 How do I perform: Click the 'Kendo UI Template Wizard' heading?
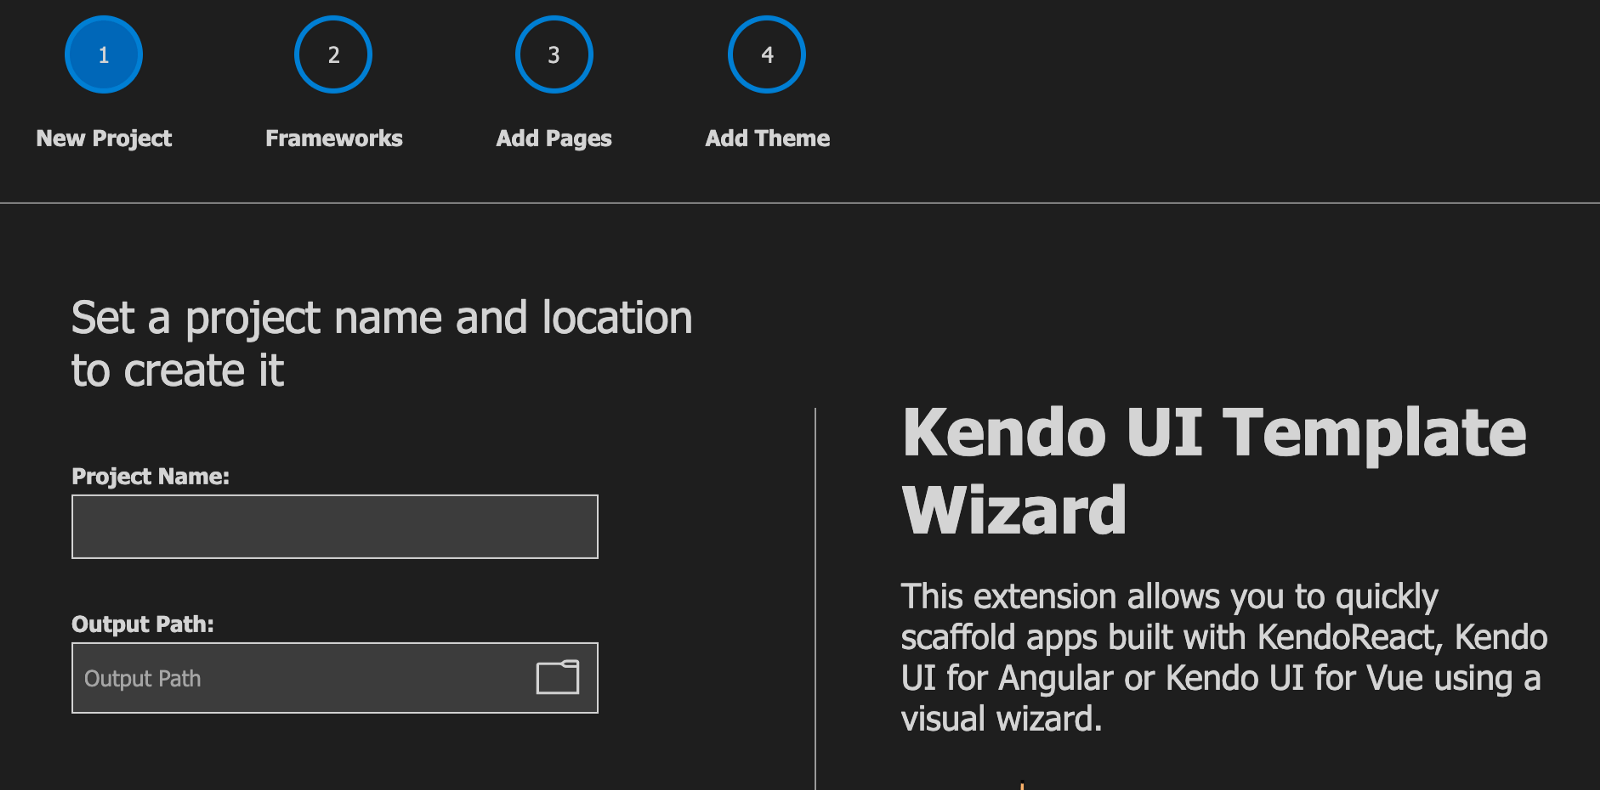1214,471
